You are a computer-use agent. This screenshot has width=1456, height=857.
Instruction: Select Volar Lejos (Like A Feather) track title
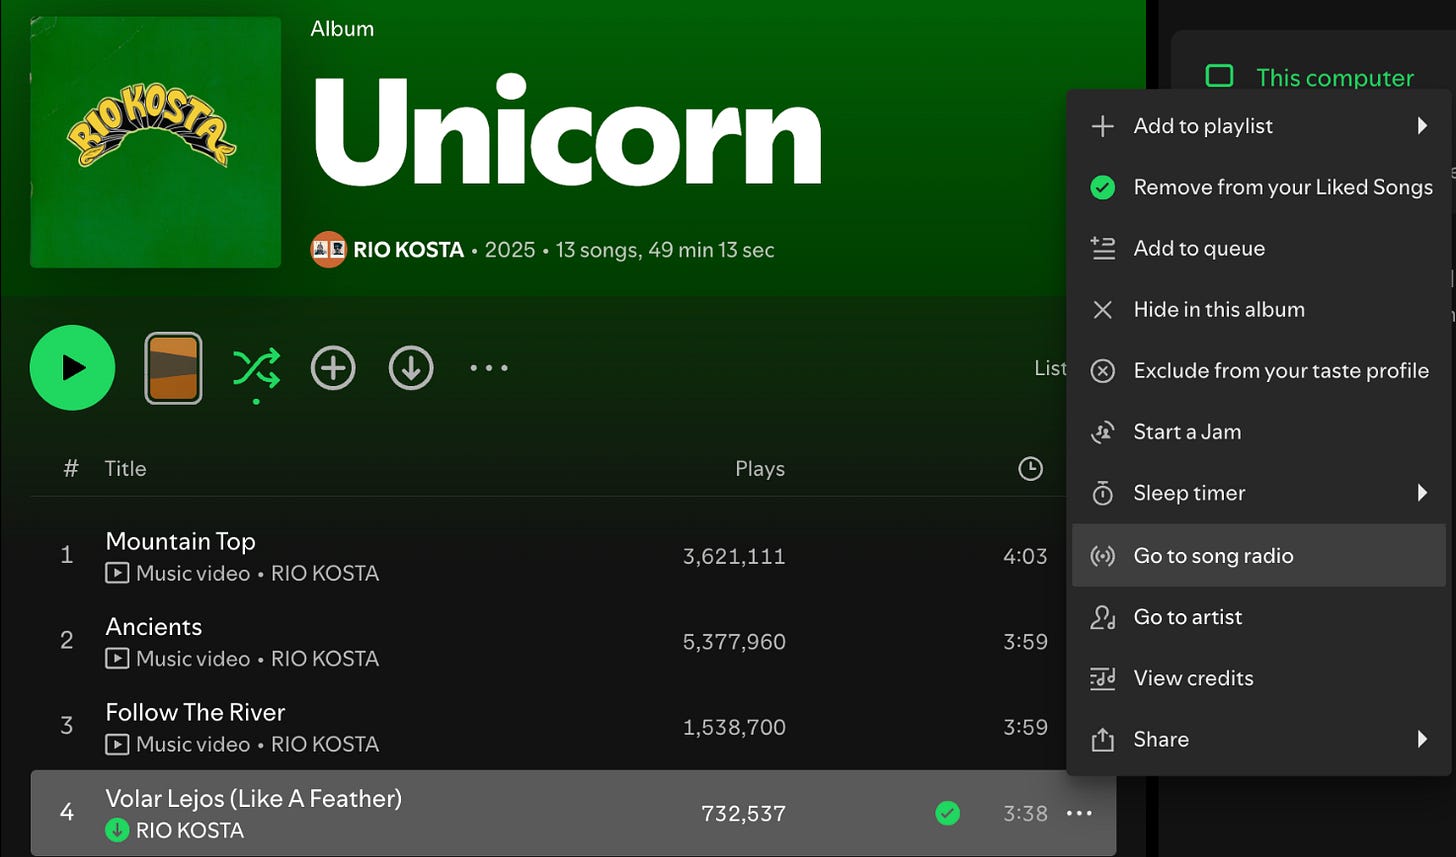click(x=253, y=798)
